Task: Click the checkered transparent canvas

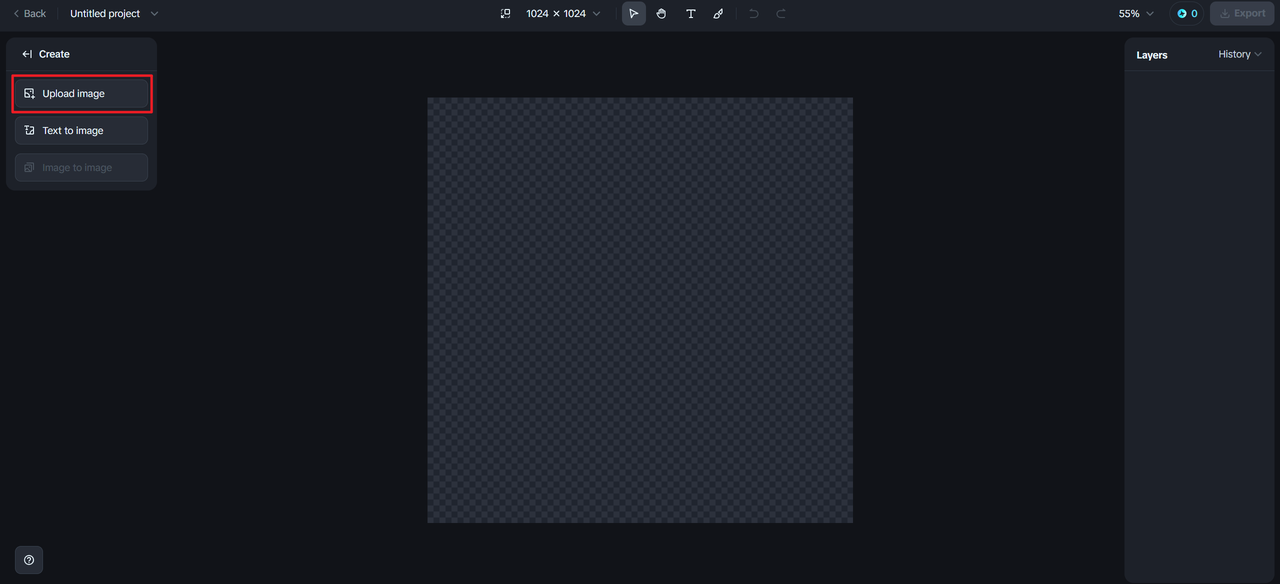Action: (640, 310)
